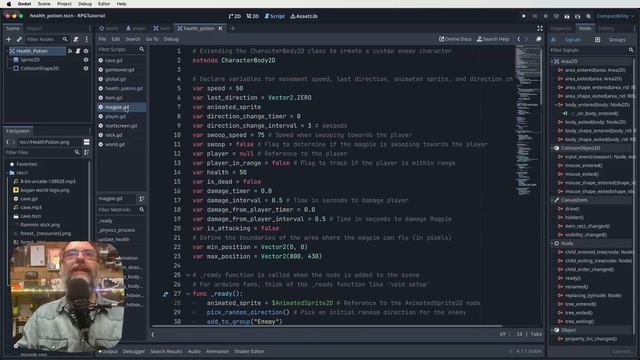The image size is (640, 360).
Task: Click the script history back arrow
Action: coord(519,39)
